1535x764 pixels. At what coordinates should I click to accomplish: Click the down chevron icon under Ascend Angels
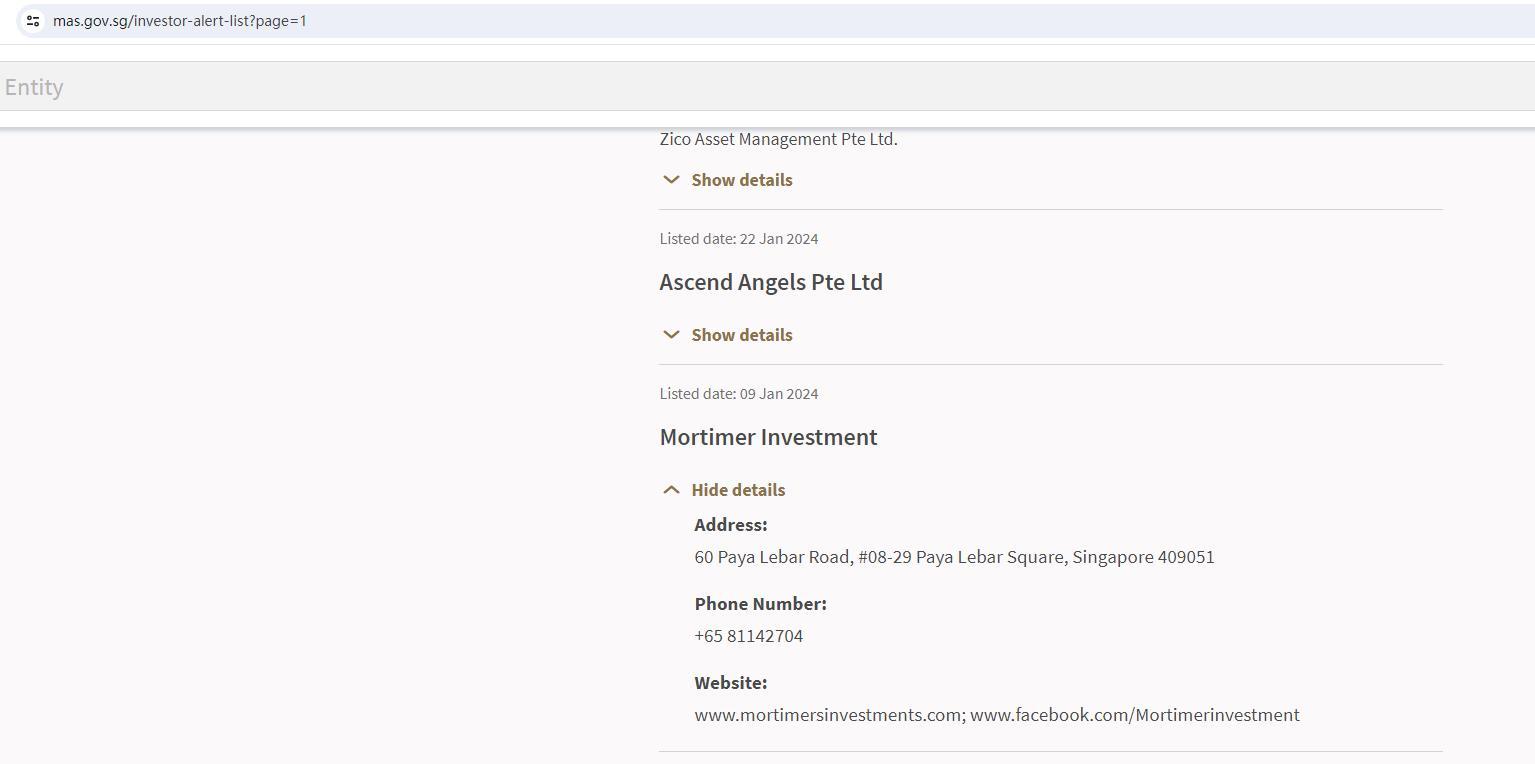click(671, 335)
